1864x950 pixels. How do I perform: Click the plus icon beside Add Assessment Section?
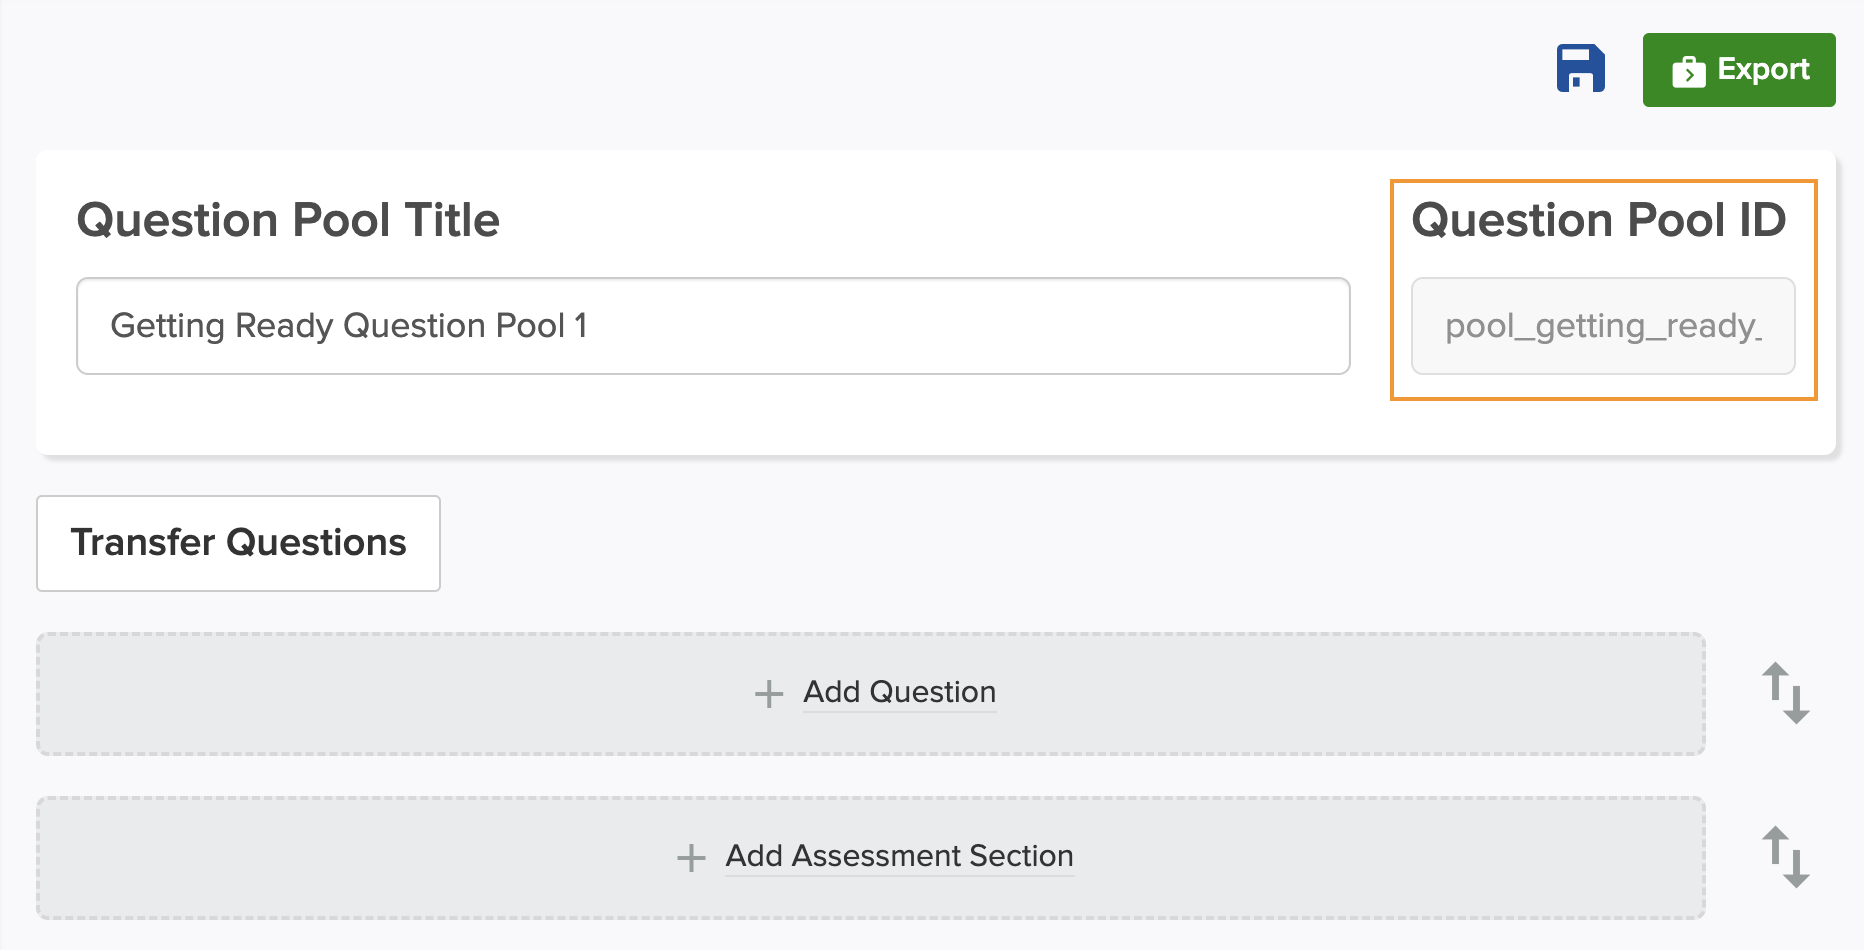(691, 857)
